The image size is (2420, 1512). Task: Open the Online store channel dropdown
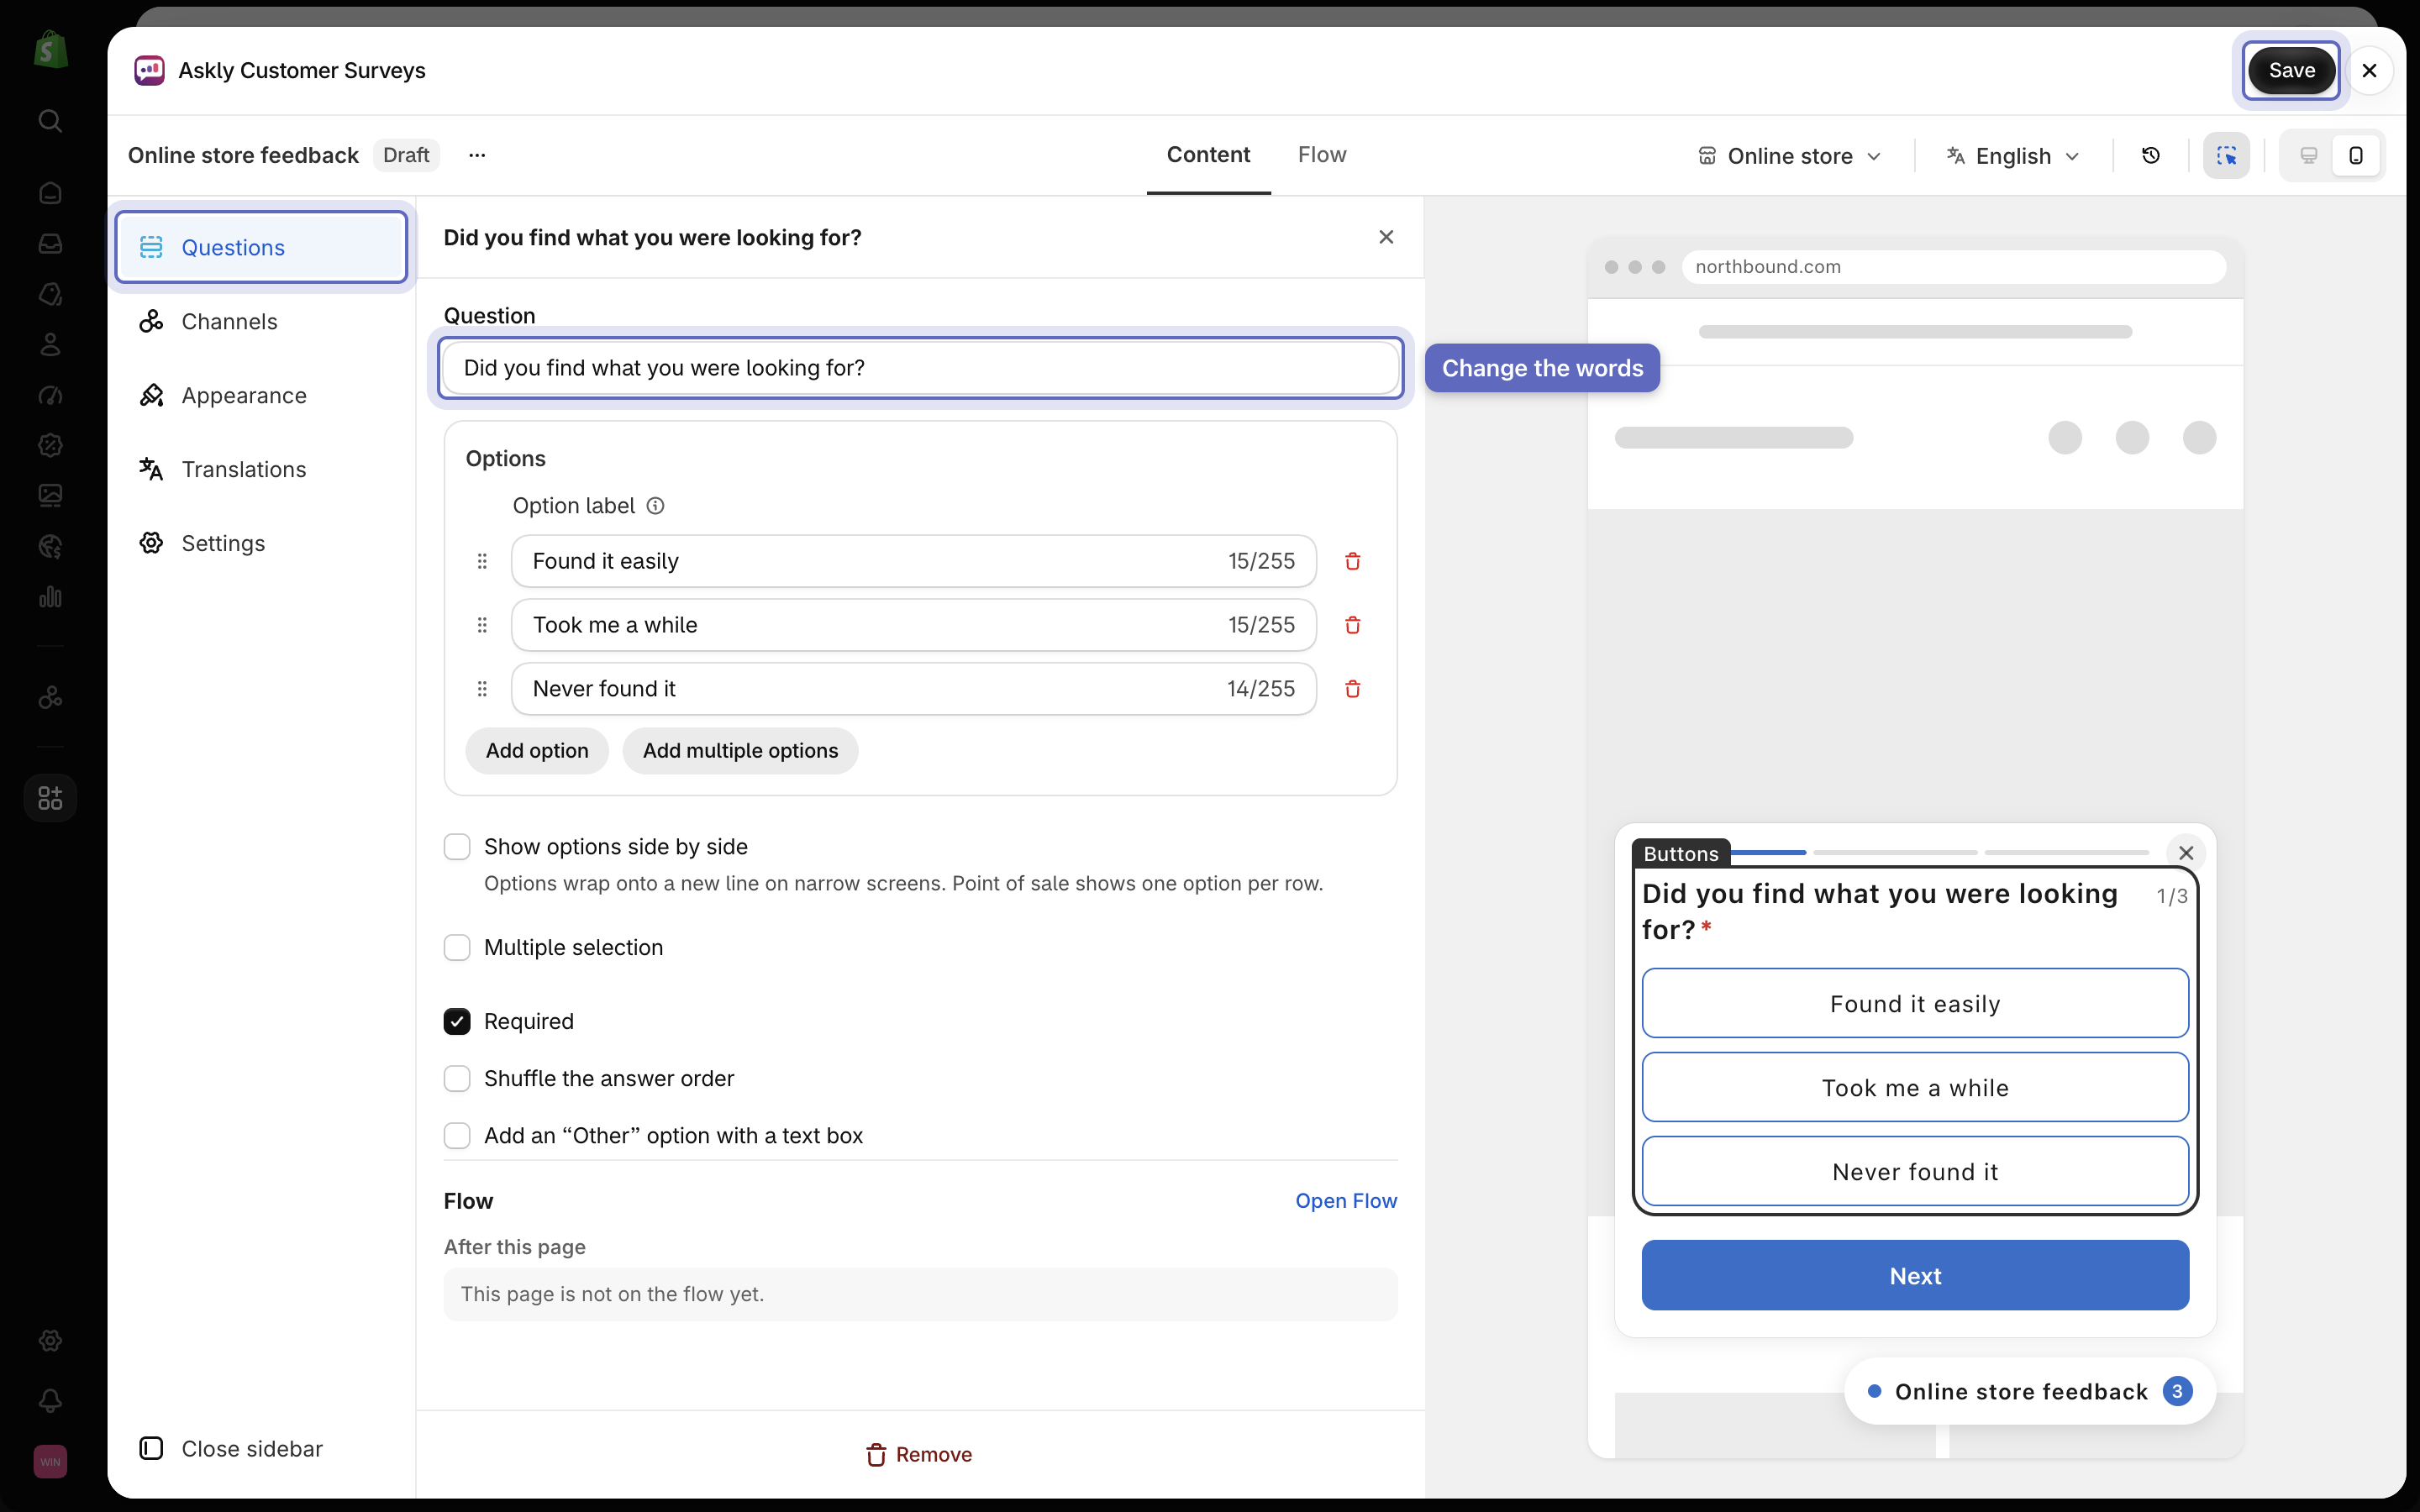(x=1790, y=156)
